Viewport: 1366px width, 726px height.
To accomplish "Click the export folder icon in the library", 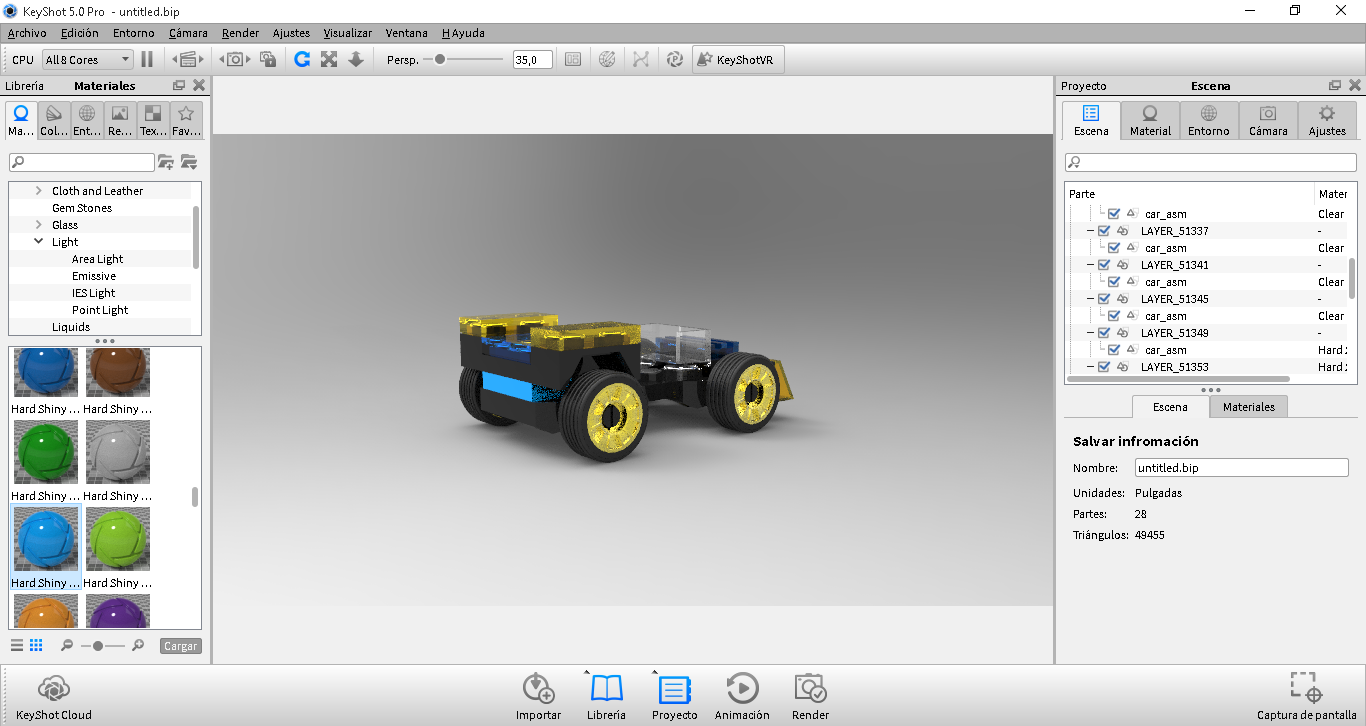I will pyautogui.click(x=189, y=162).
